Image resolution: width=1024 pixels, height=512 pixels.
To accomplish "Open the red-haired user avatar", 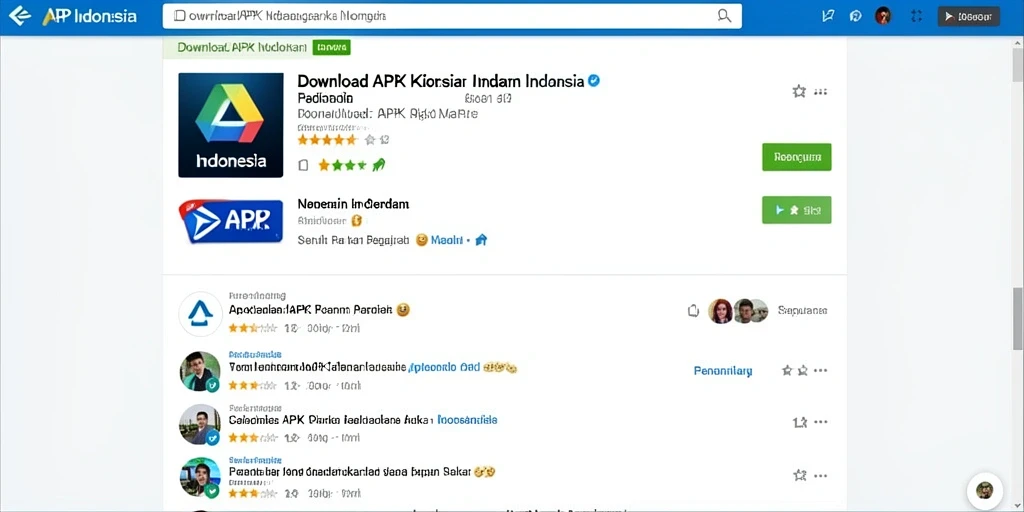I will coord(720,311).
